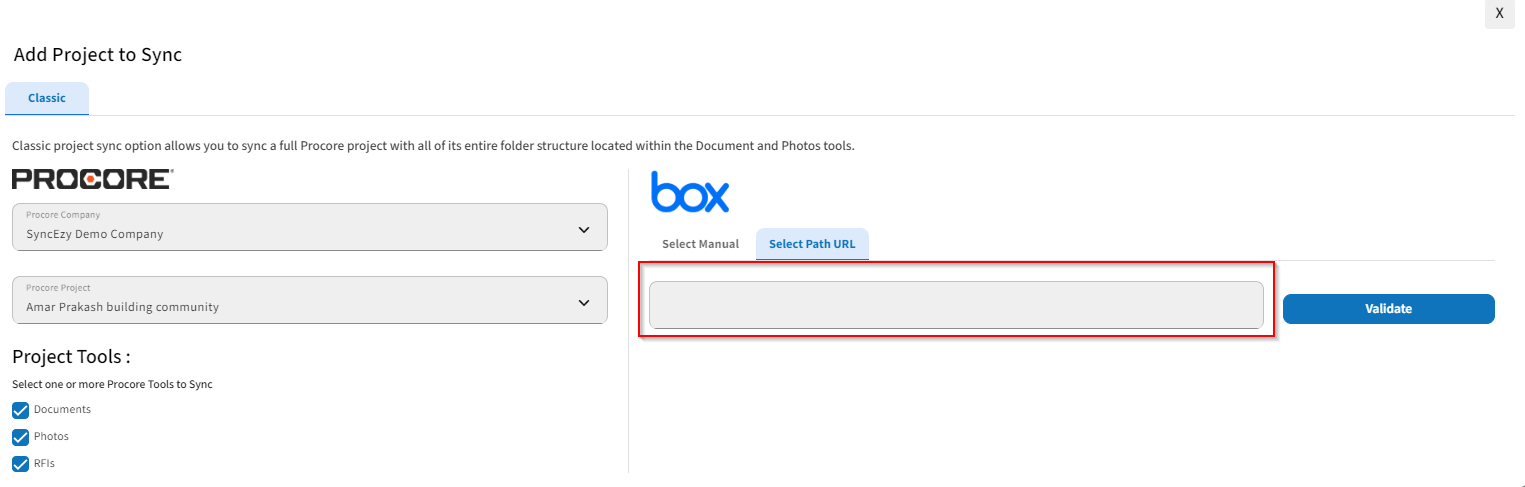Uncheck the Photos checkbox

click(x=20, y=437)
